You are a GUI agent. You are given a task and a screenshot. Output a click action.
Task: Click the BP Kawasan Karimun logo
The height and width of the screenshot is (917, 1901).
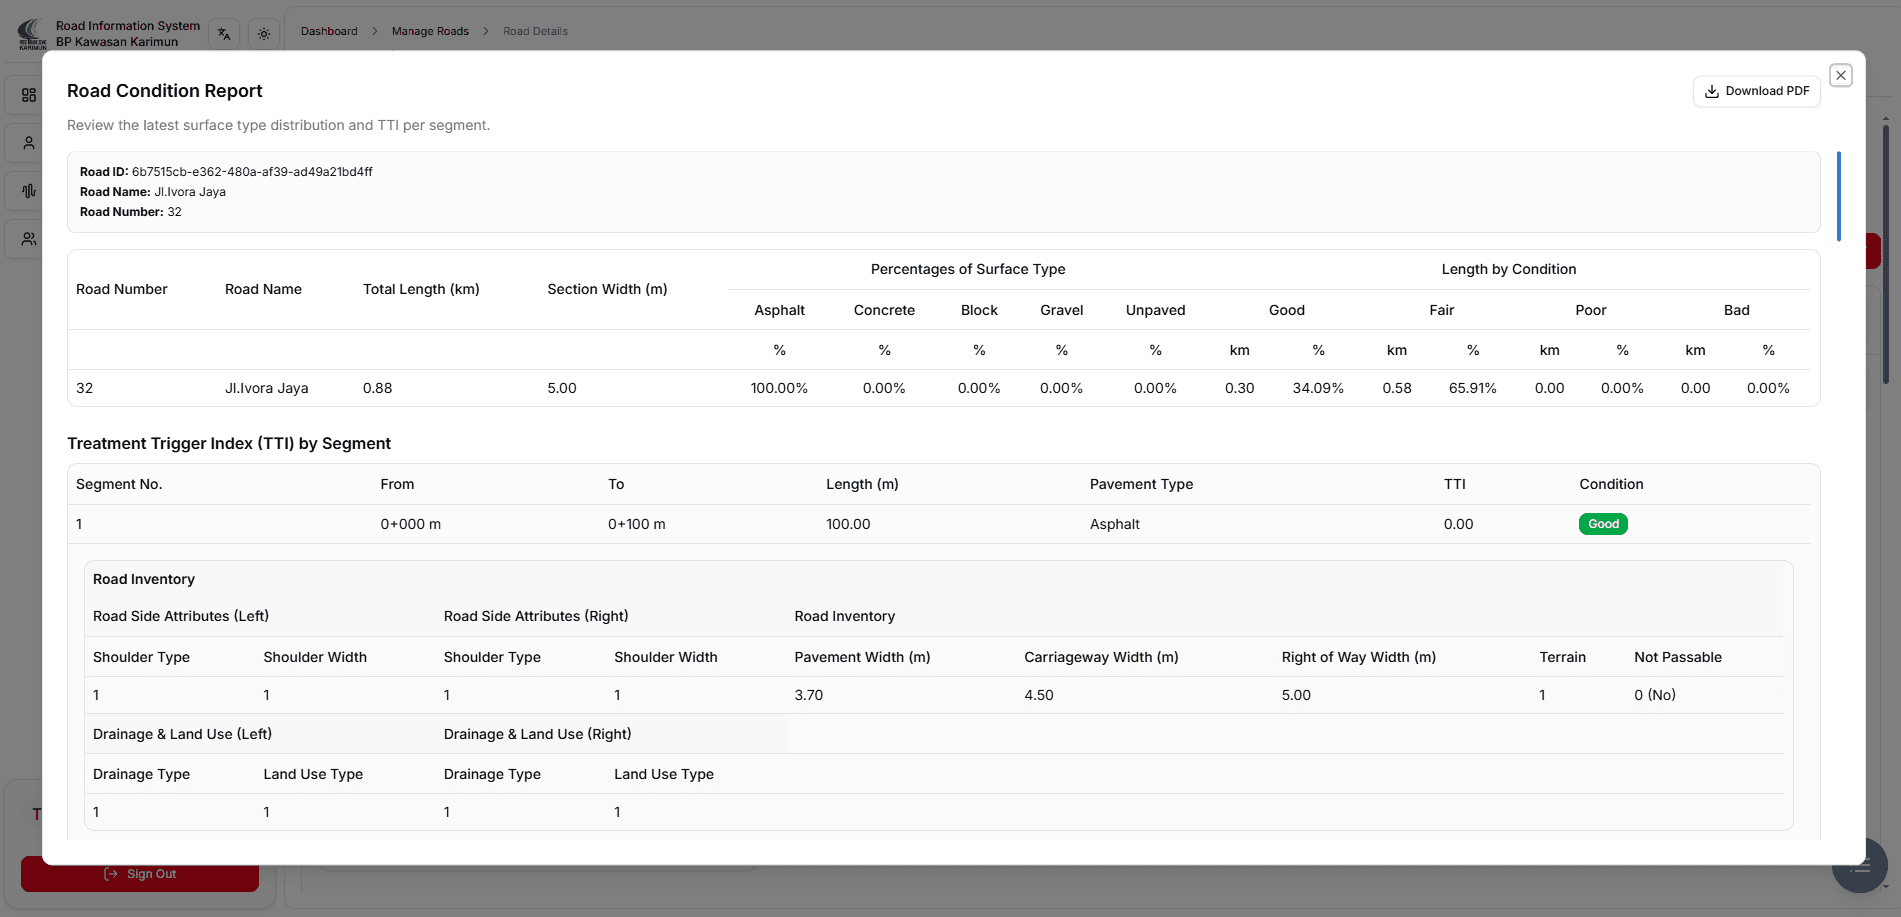pyautogui.click(x=32, y=34)
